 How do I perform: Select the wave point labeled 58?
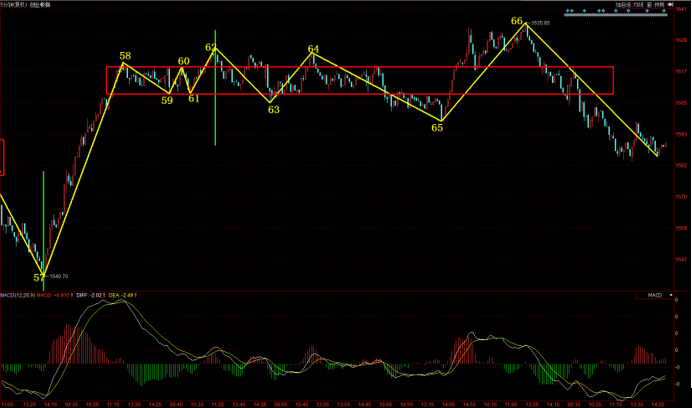pos(125,56)
